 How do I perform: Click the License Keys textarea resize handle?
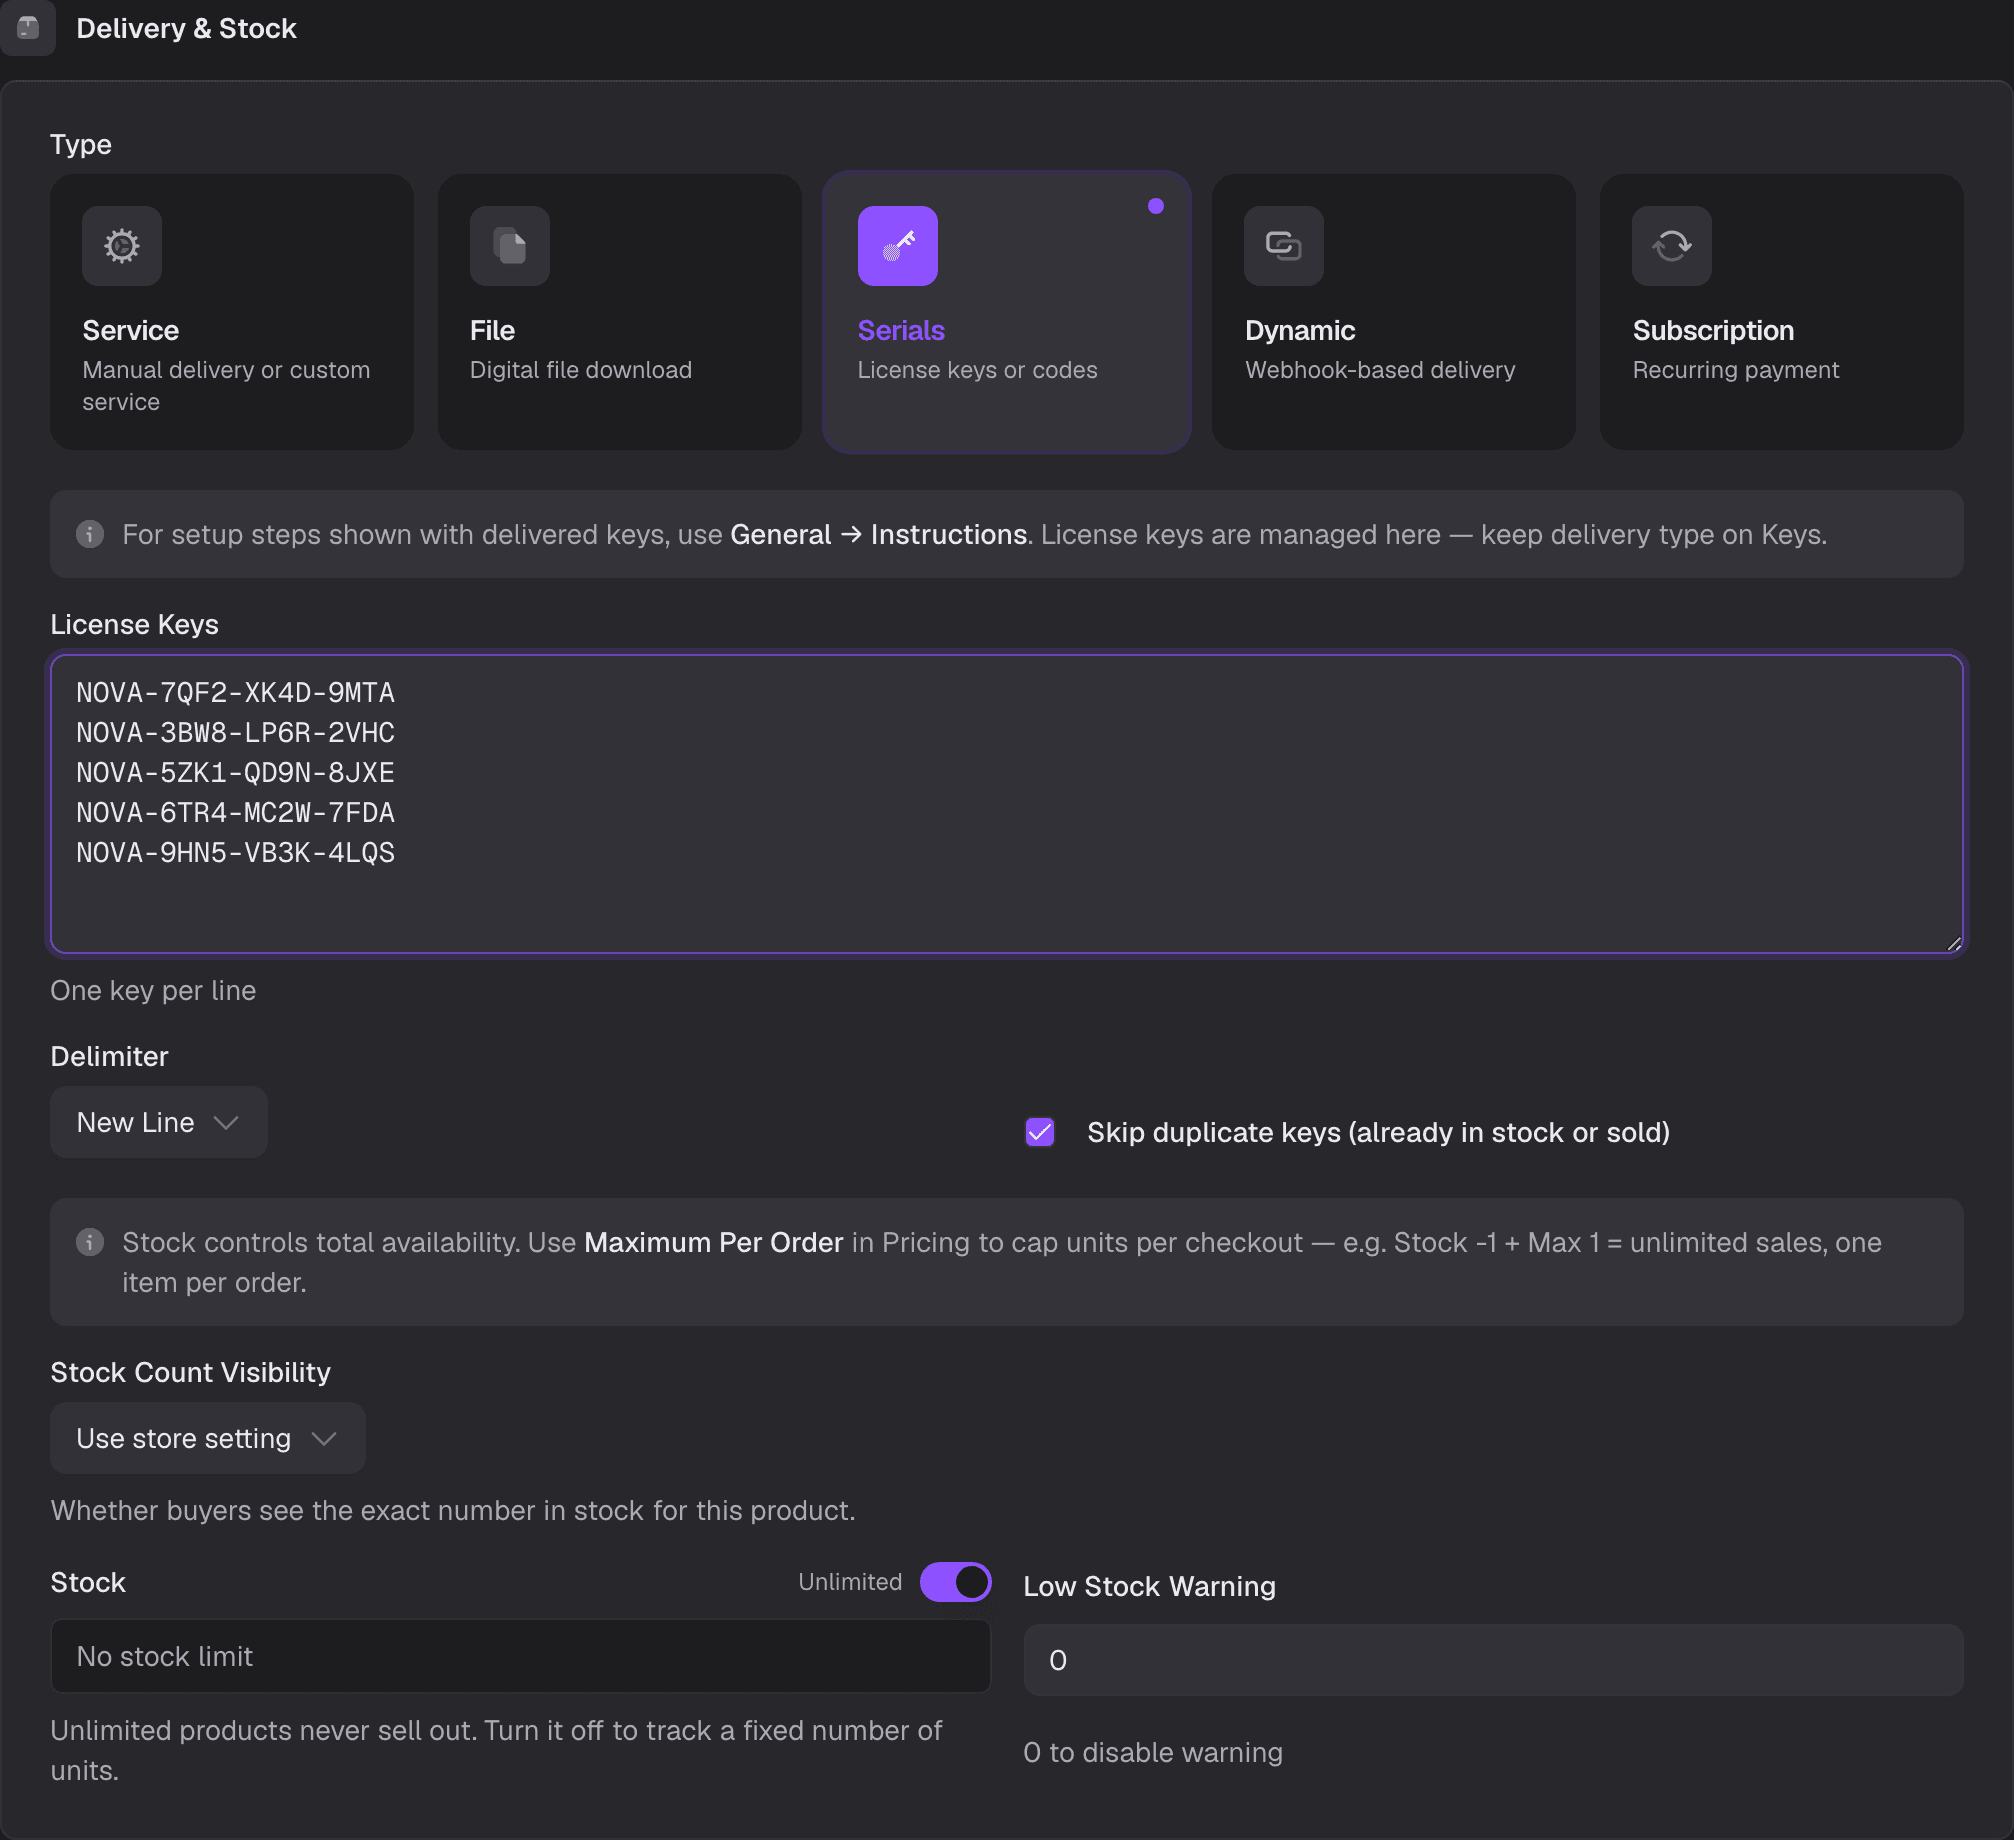pyautogui.click(x=1954, y=943)
